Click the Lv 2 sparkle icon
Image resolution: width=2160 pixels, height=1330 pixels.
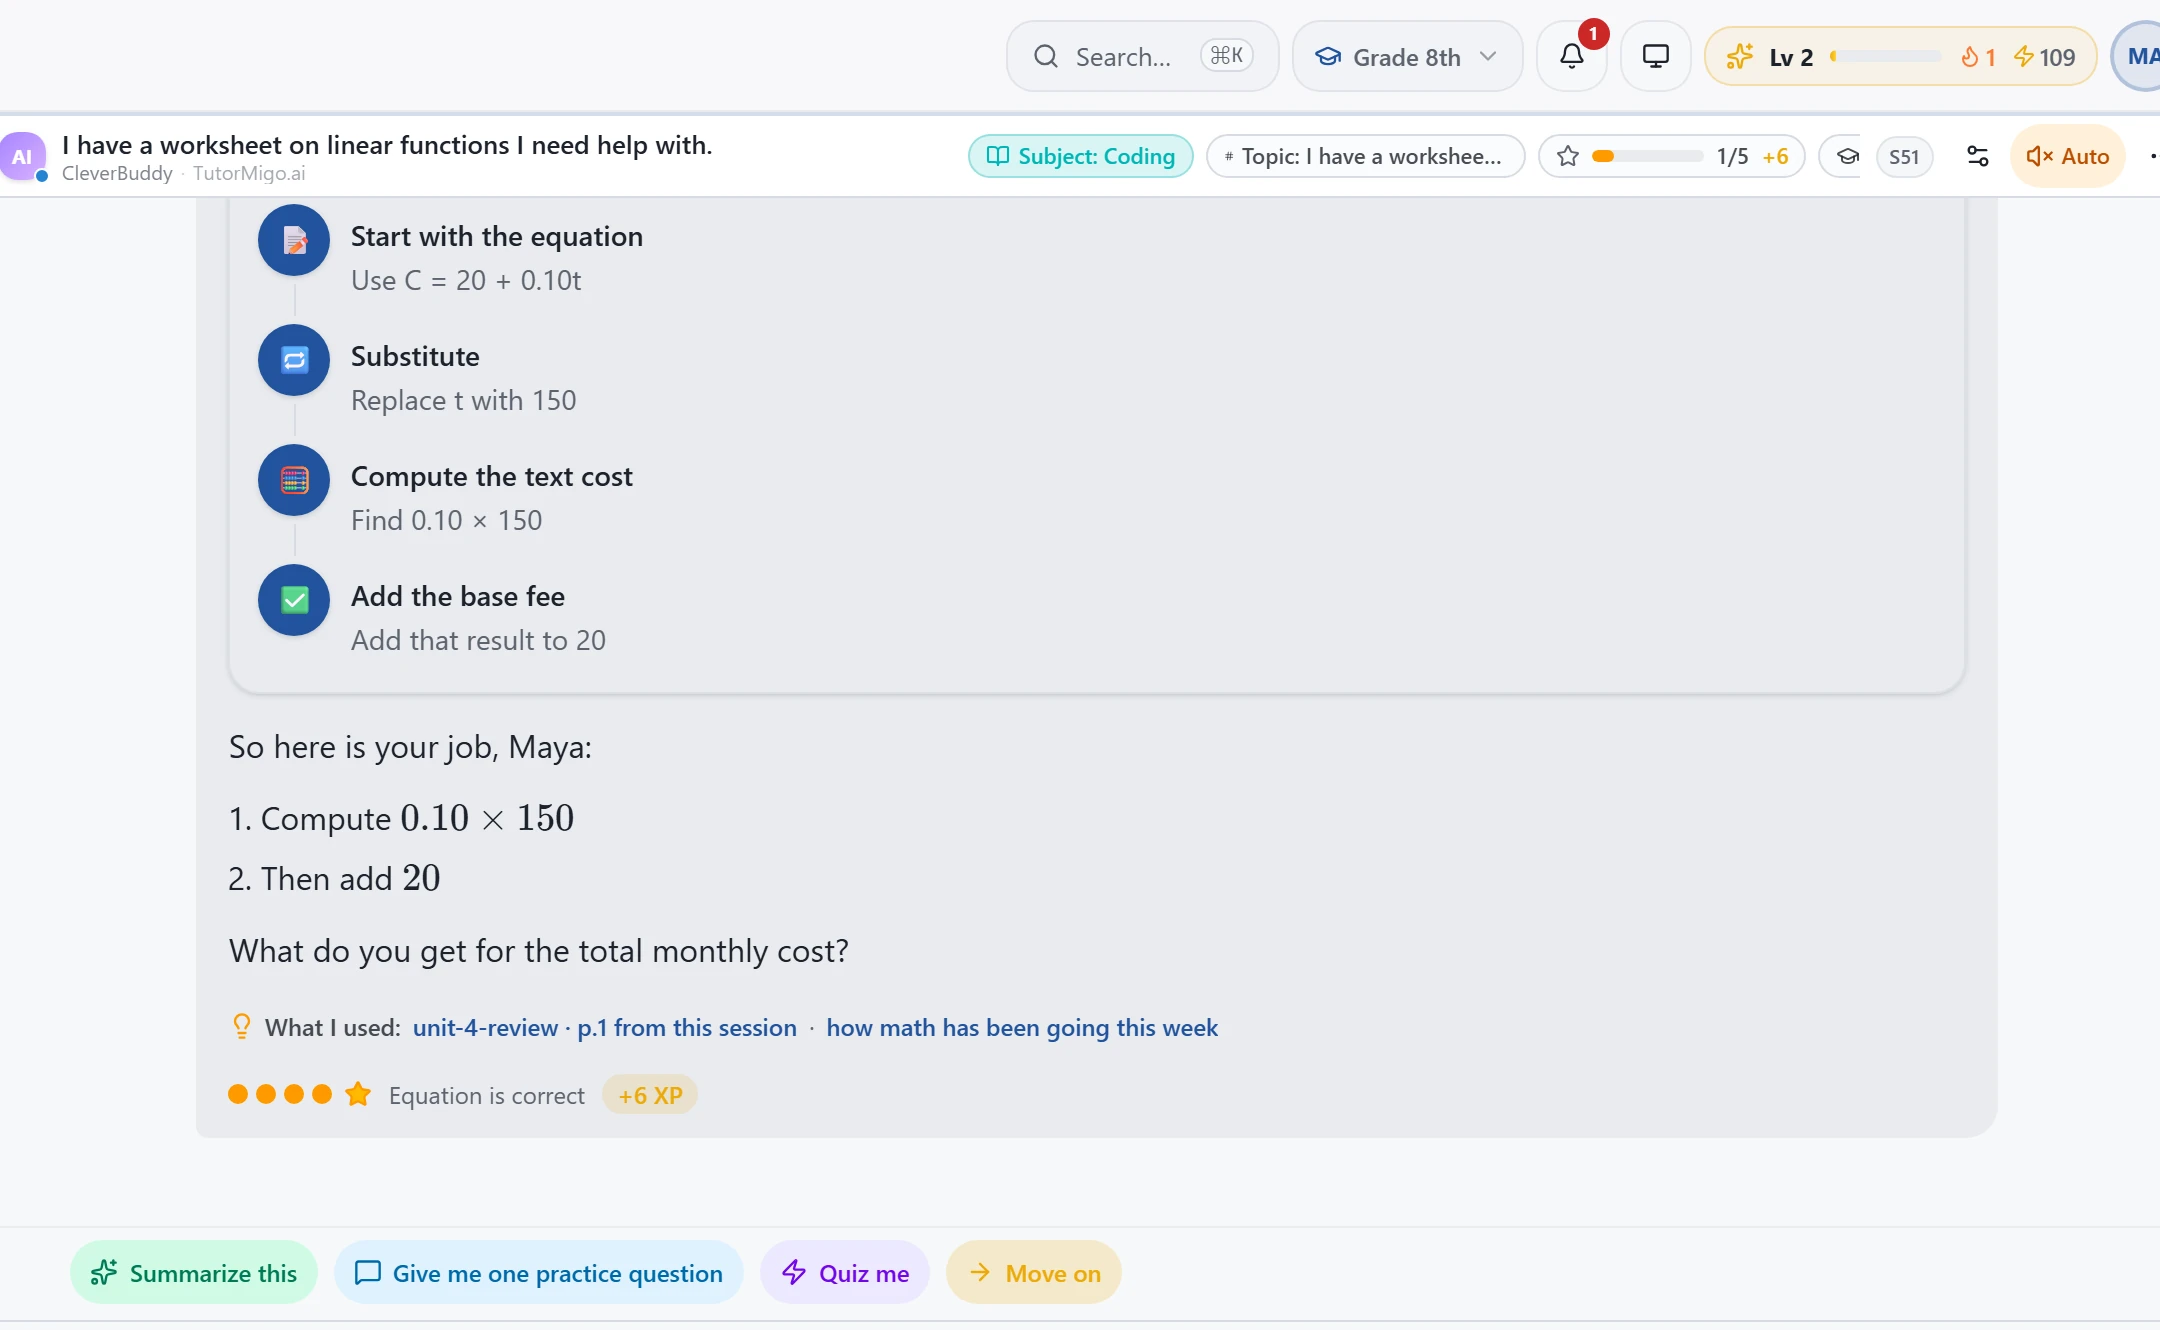click(x=1740, y=57)
